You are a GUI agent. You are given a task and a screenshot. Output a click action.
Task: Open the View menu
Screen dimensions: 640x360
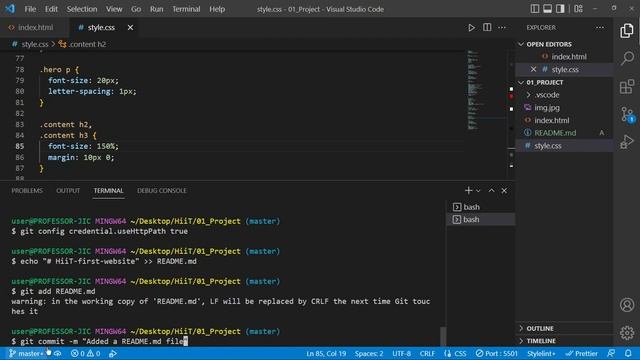114,9
